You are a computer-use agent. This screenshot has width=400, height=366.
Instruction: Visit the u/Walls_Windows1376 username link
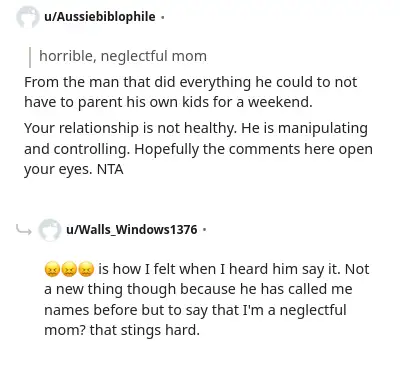click(132, 229)
